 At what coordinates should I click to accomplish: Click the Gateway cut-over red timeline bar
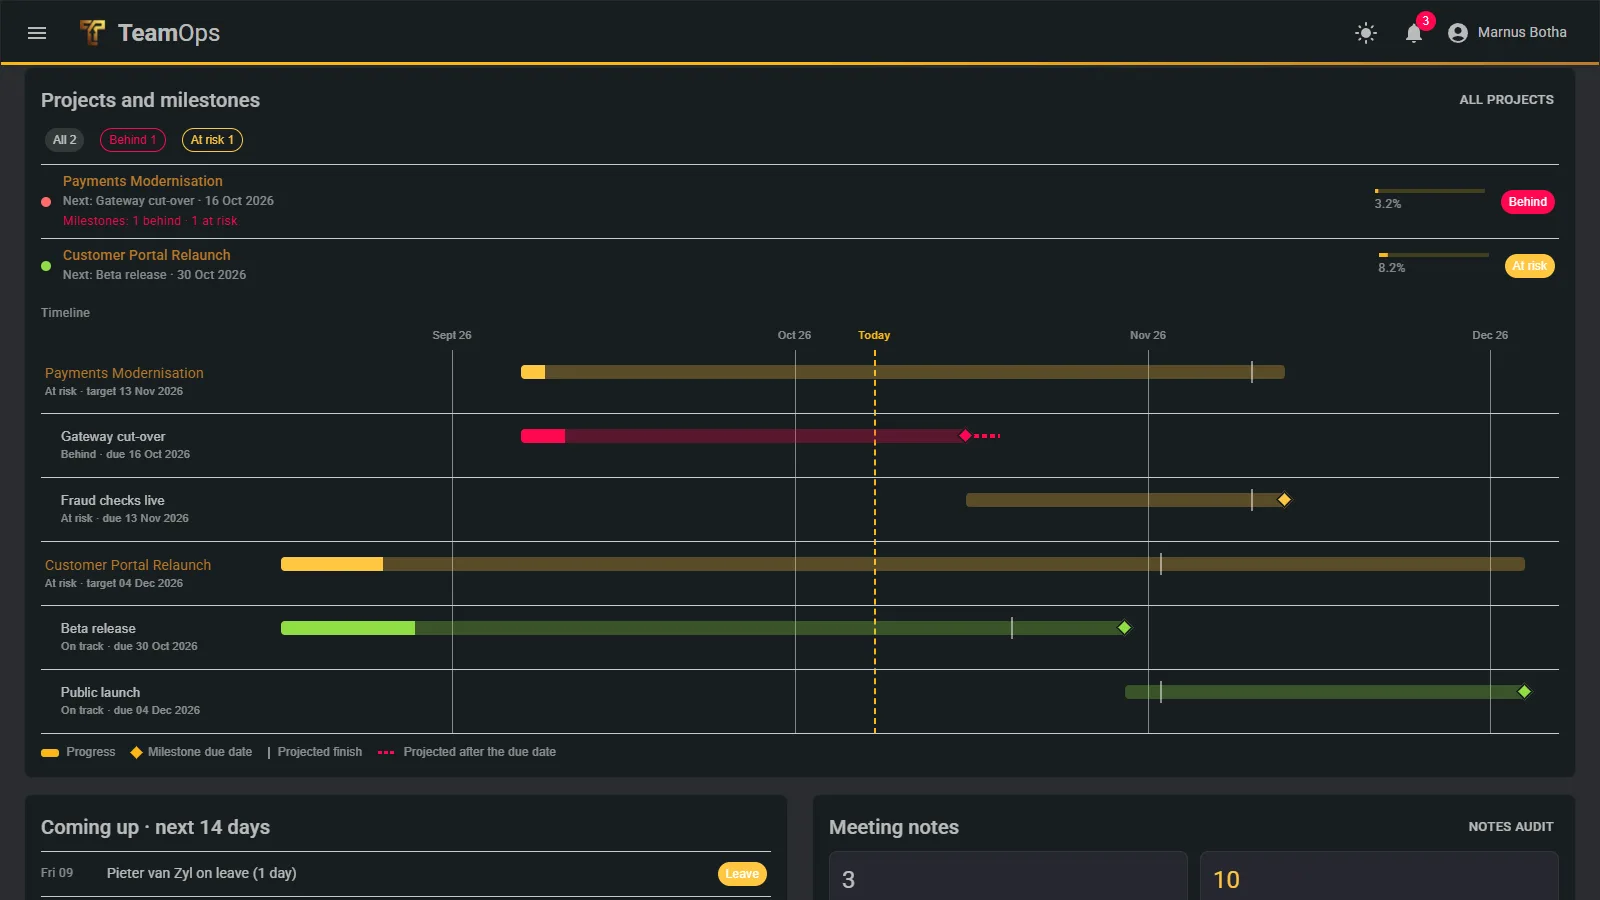point(743,436)
